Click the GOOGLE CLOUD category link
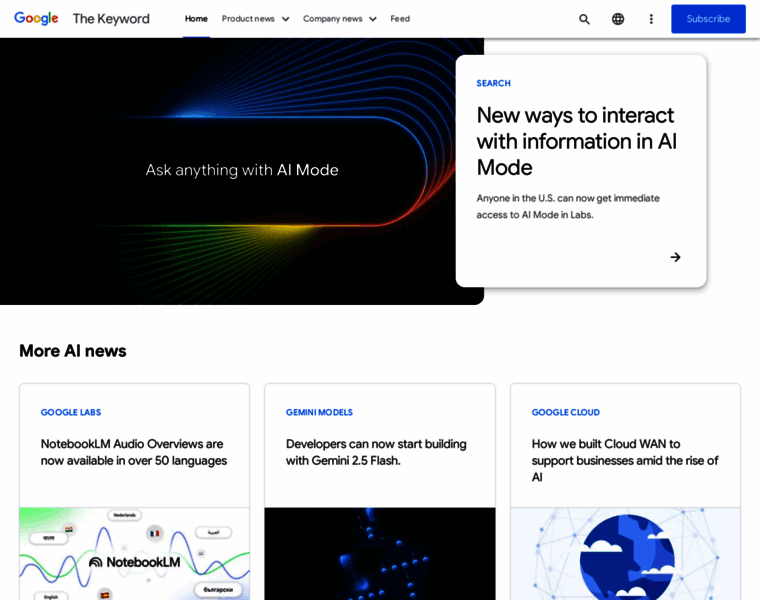The height and width of the screenshot is (600, 760). coord(566,412)
